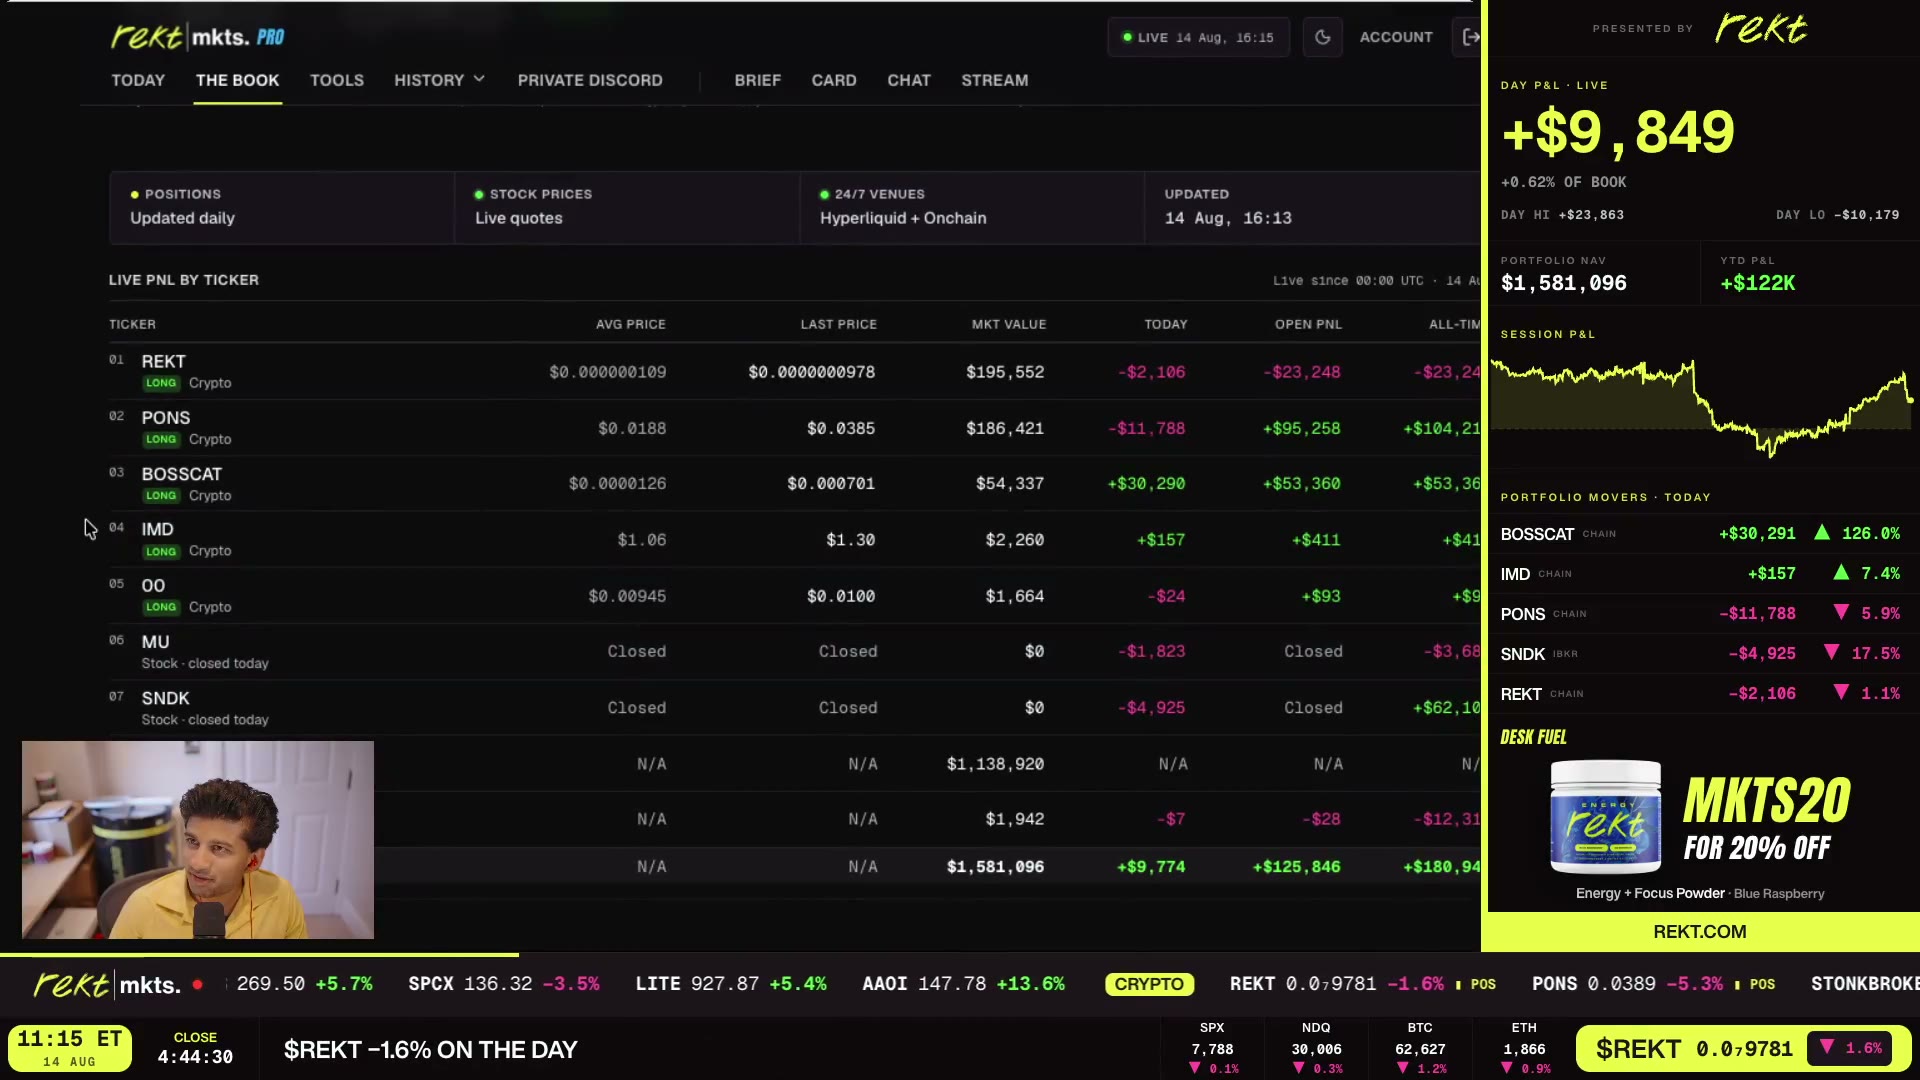Select the PONS ticker row name
Screen dimensions: 1920x1080
click(x=165, y=417)
